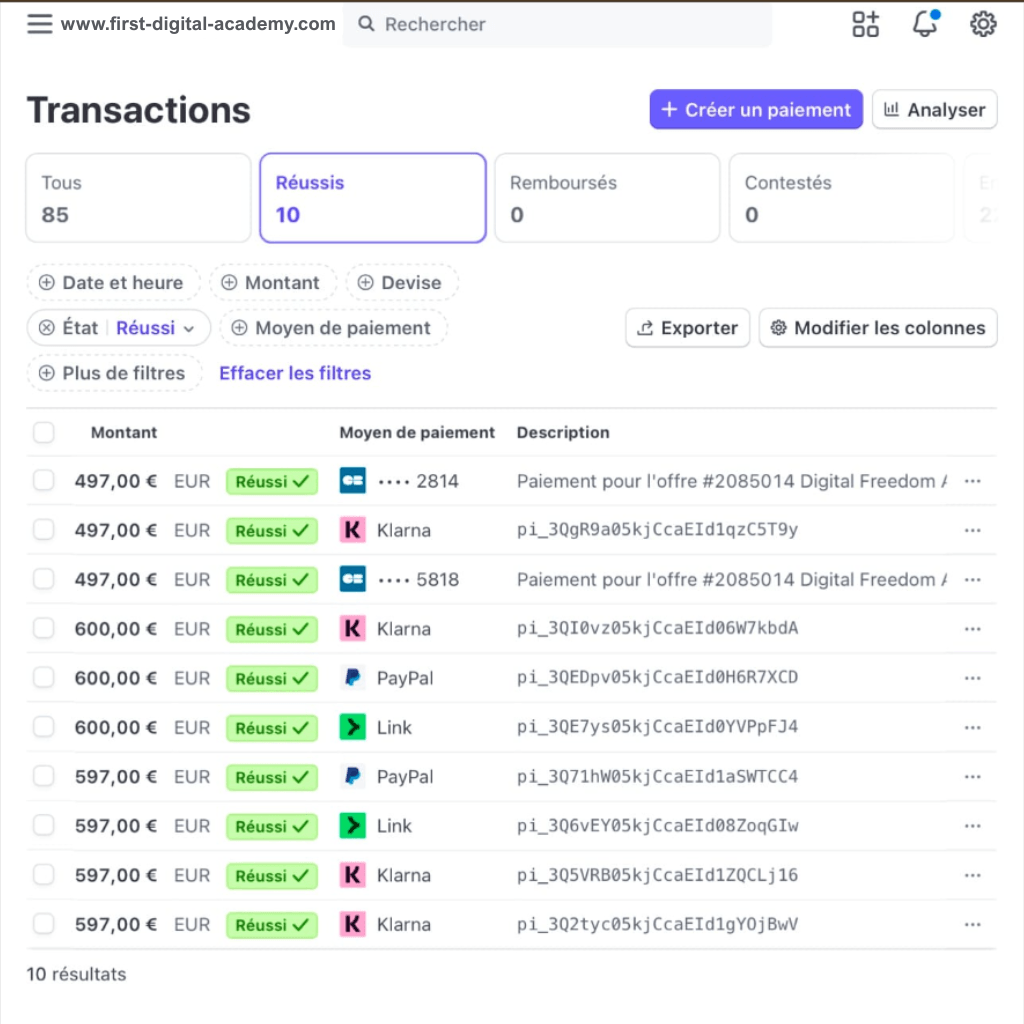The image size is (1024, 1024).
Task: Remove État filter using its x icon
Action: click(x=46, y=328)
